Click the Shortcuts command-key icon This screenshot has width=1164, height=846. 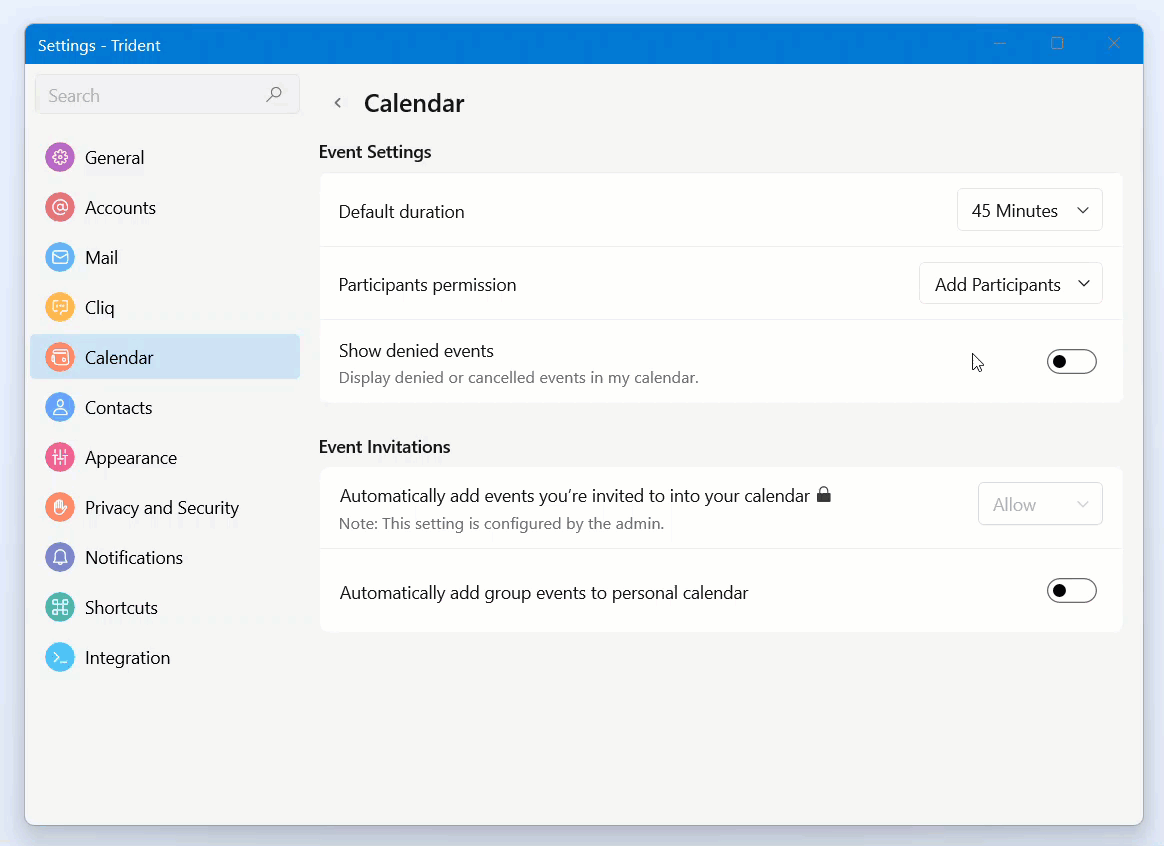click(60, 608)
